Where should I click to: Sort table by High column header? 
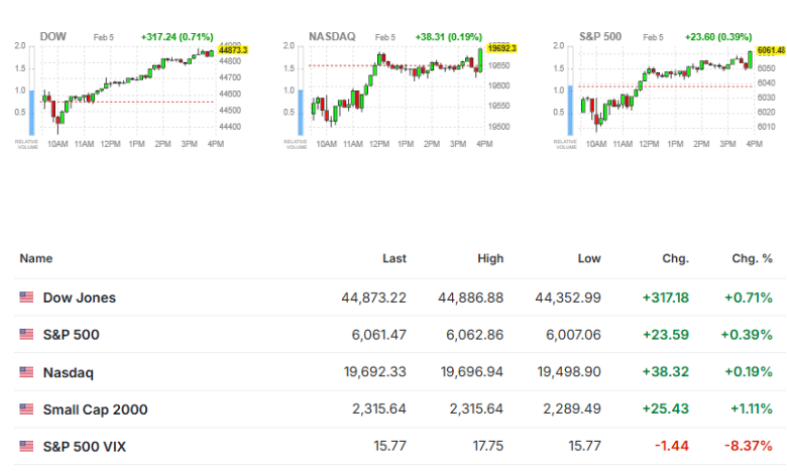[490, 259]
